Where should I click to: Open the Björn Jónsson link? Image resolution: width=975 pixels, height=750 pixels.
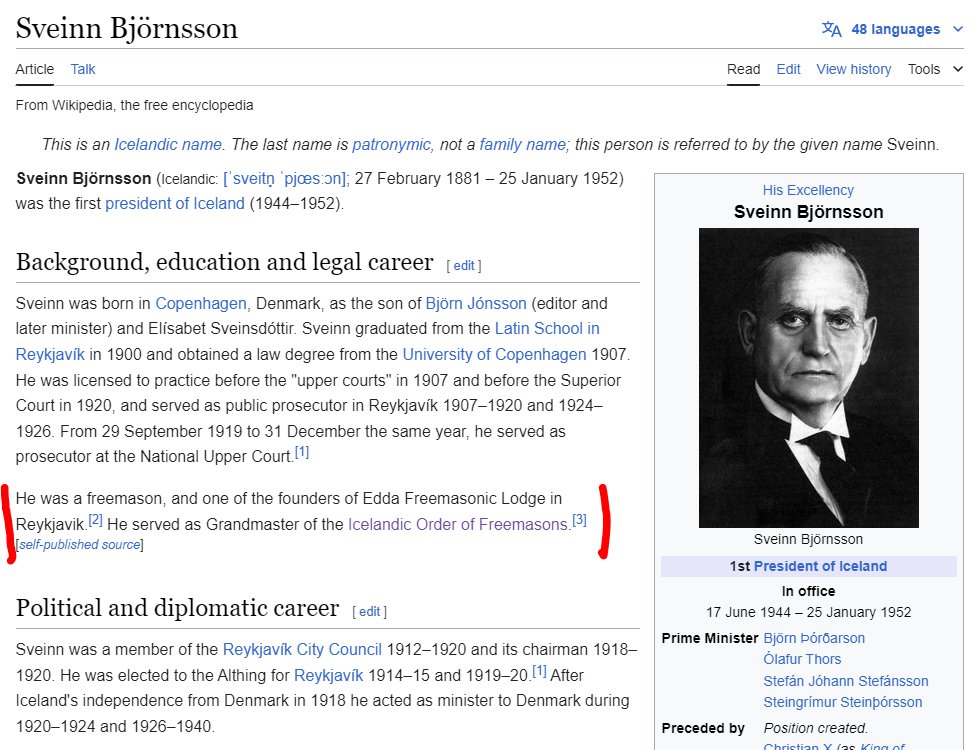coord(476,303)
